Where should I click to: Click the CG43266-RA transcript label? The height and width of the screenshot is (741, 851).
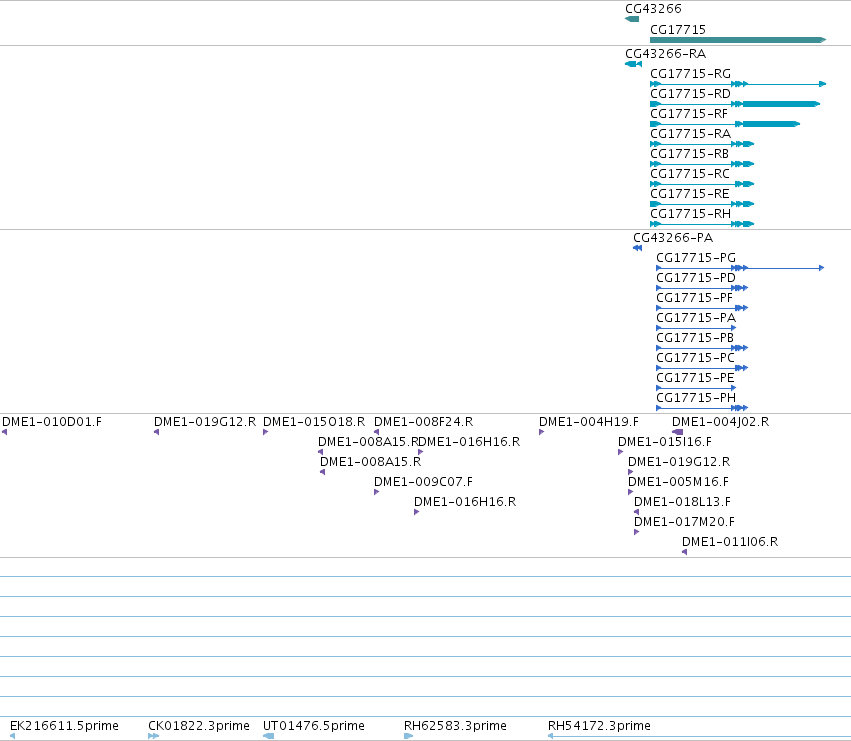(x=665, y=54)
